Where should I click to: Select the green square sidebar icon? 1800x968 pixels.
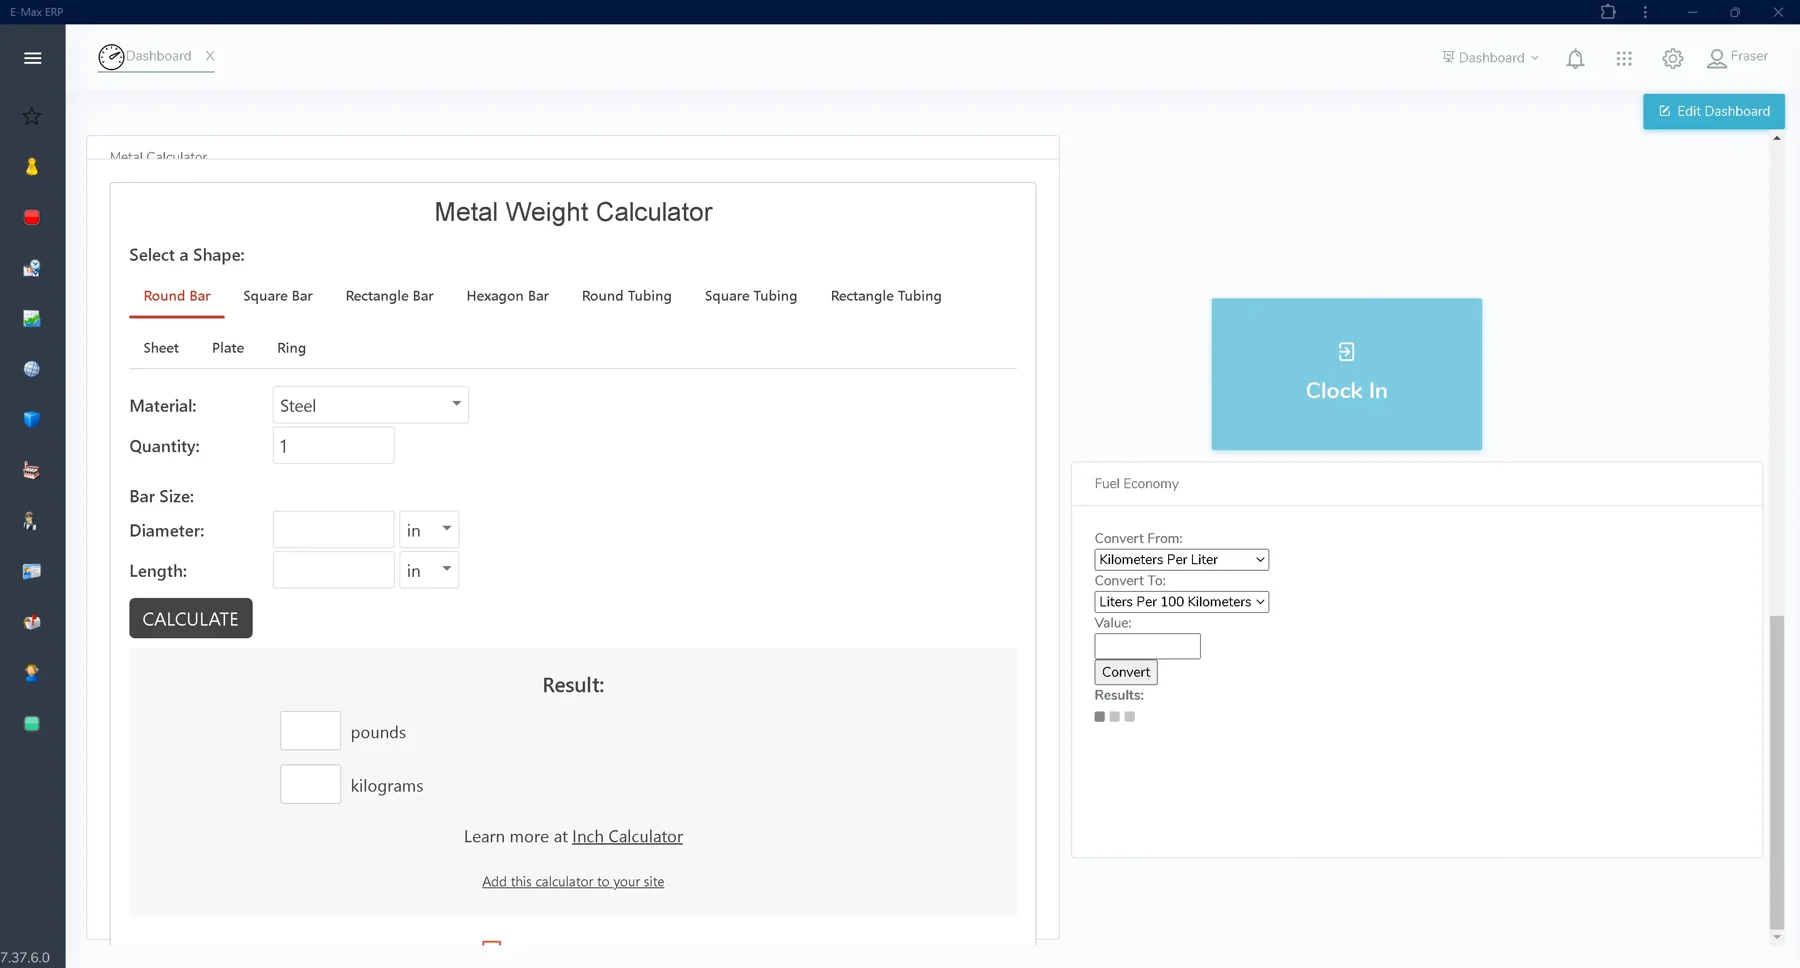point(32,723)
